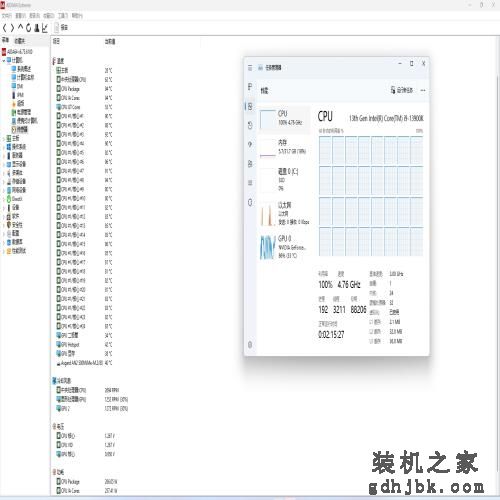Viewport: 500px width, 500px height.
Task: Expand the Operating System tree node
Action: point(4,147)
